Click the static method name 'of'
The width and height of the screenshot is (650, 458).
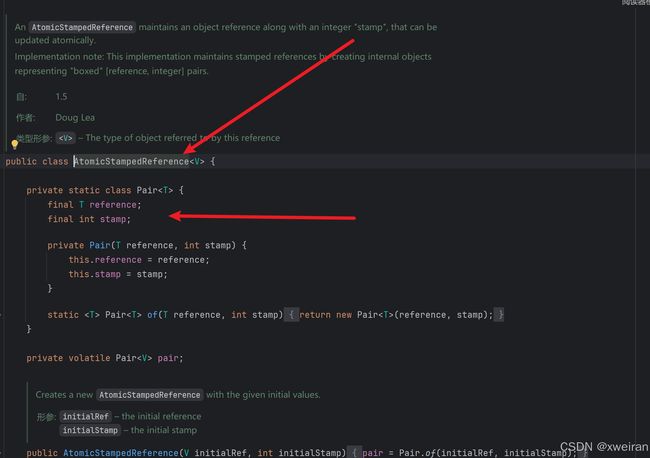tap(152, 315)
